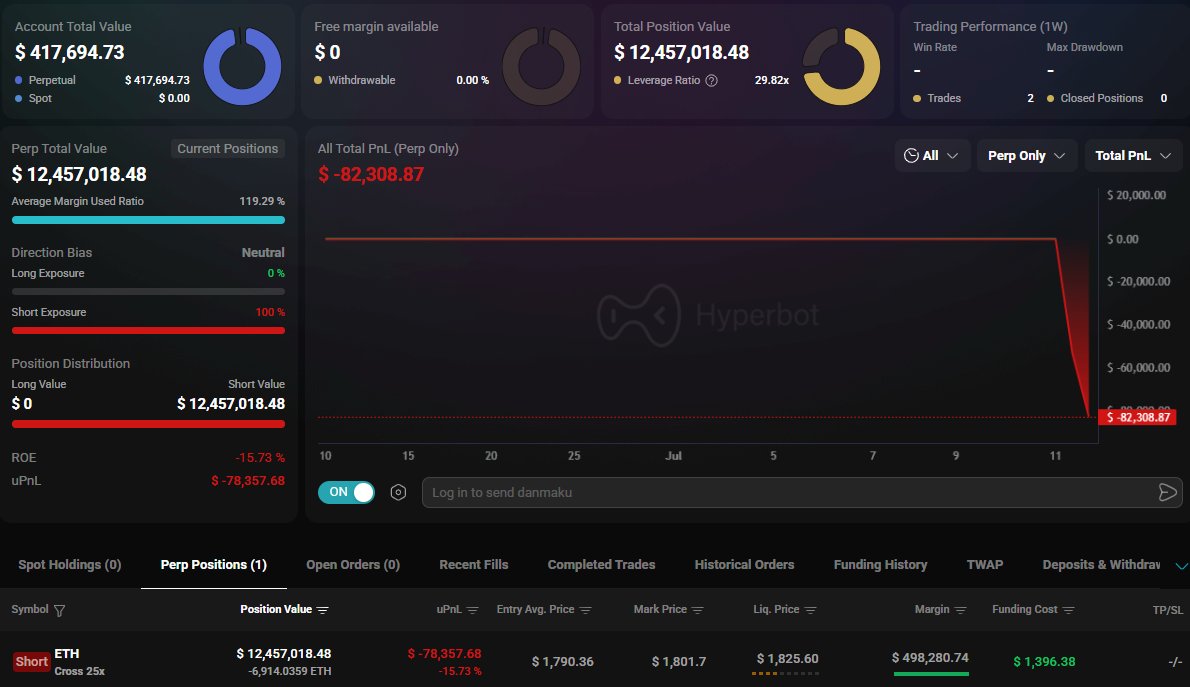Open the Deposits & Withdraw tab

(1101, 565)
